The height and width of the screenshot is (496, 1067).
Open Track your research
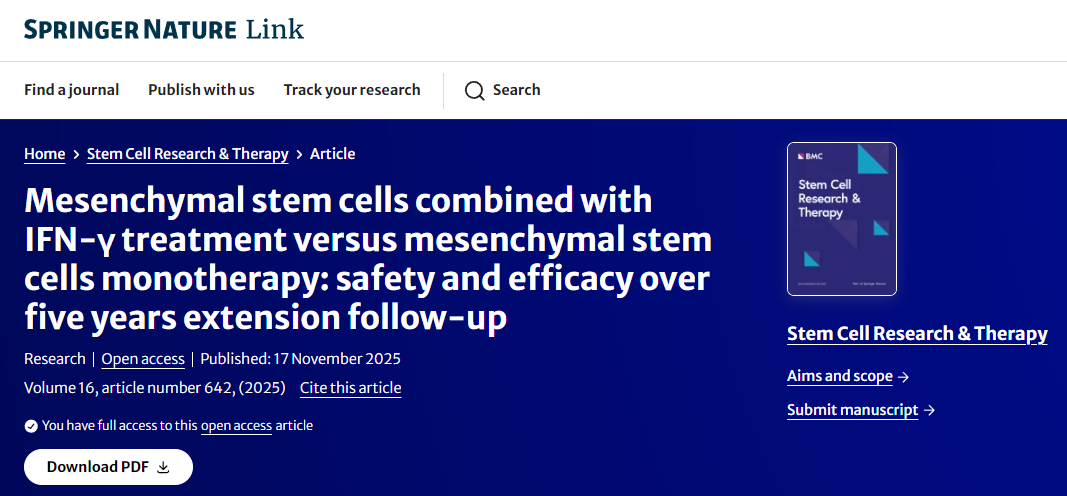click(351, 90)
